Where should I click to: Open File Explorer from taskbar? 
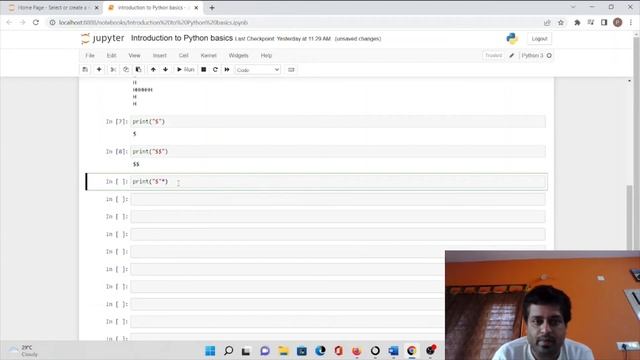tap(283, 351)
